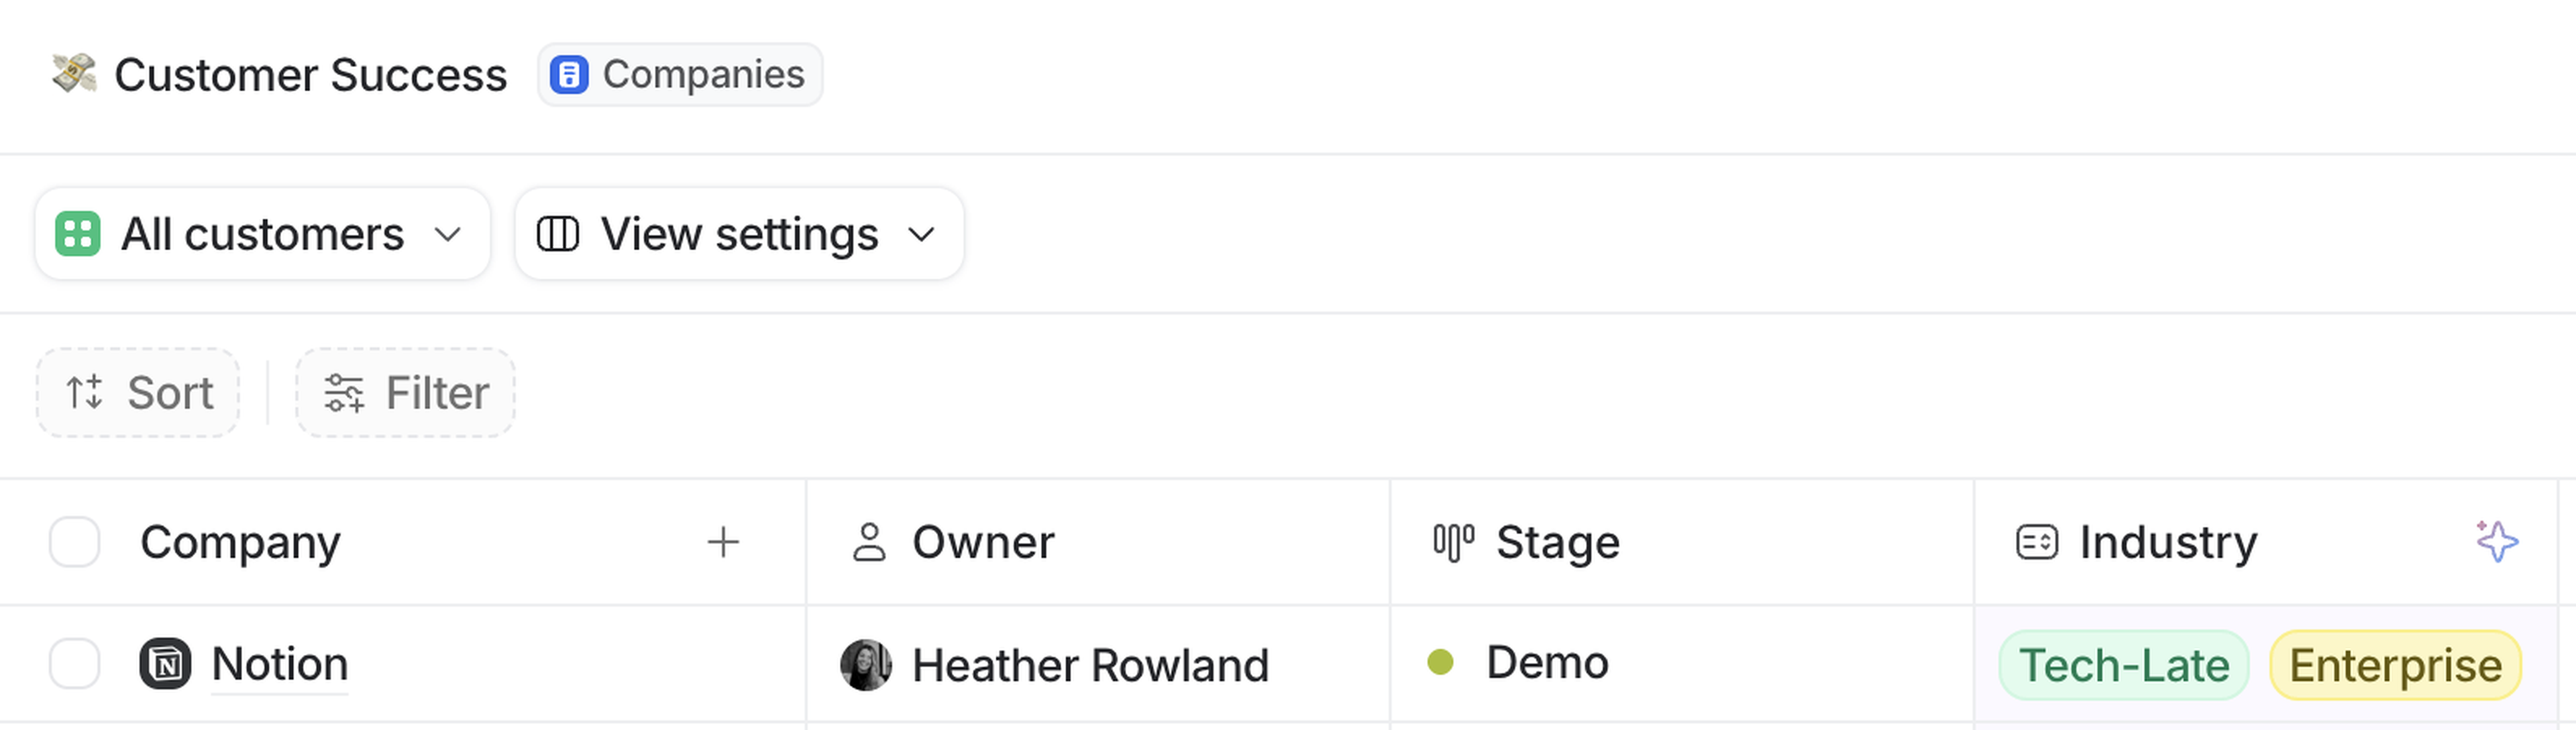Open the View settings dropdown
2576x730 pixels.
click(x=739, y=234)
